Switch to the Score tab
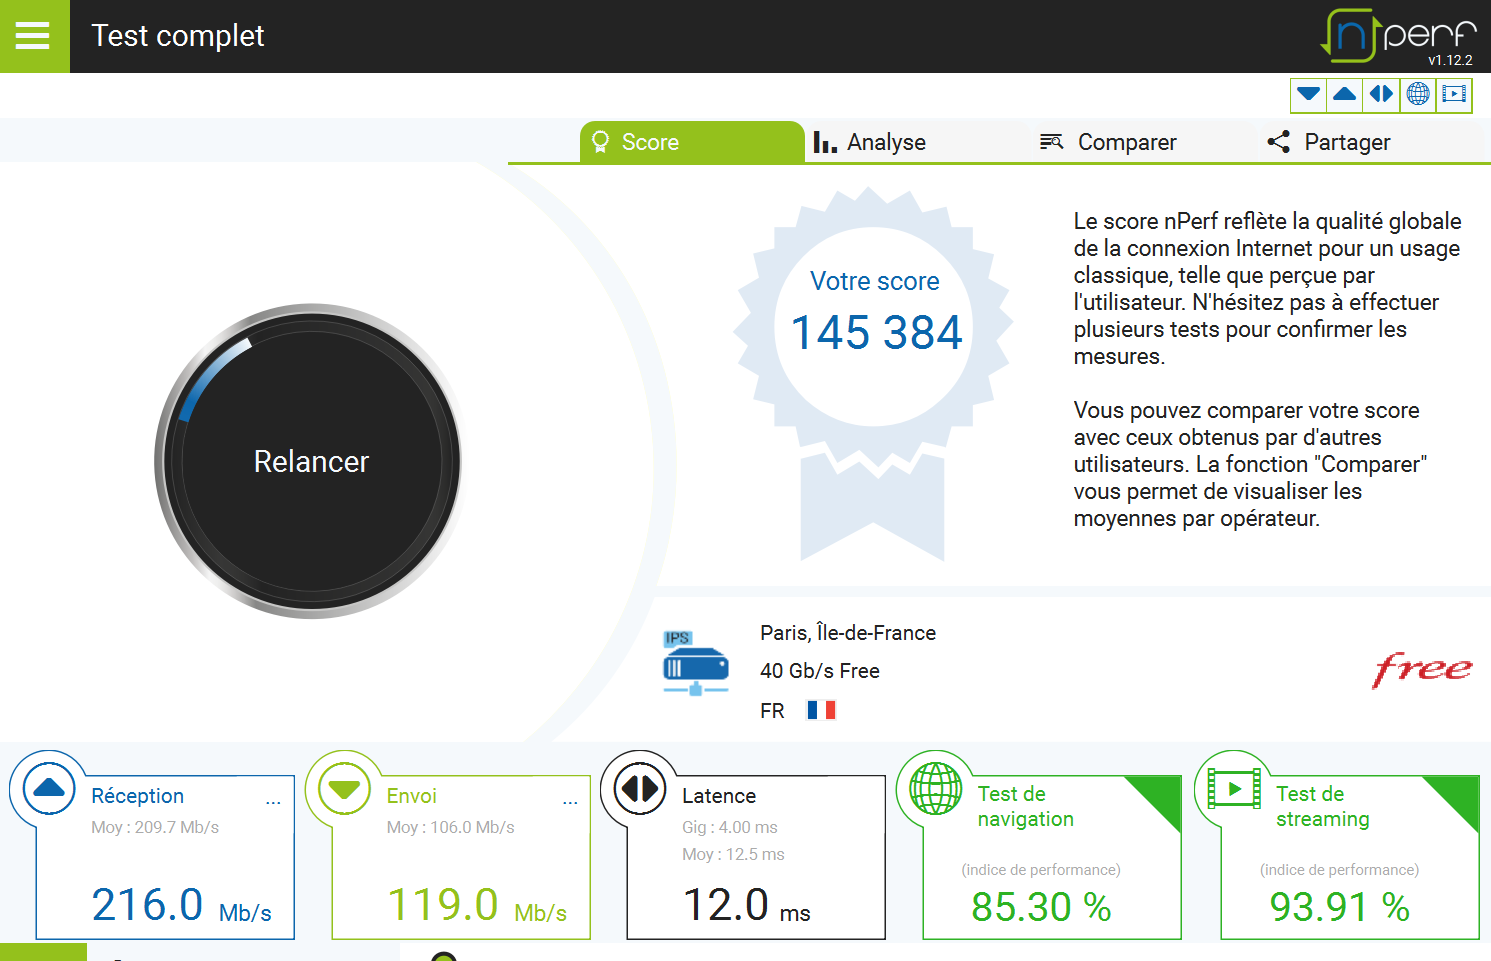1491x961 pixels. click(x=692, y=142)
